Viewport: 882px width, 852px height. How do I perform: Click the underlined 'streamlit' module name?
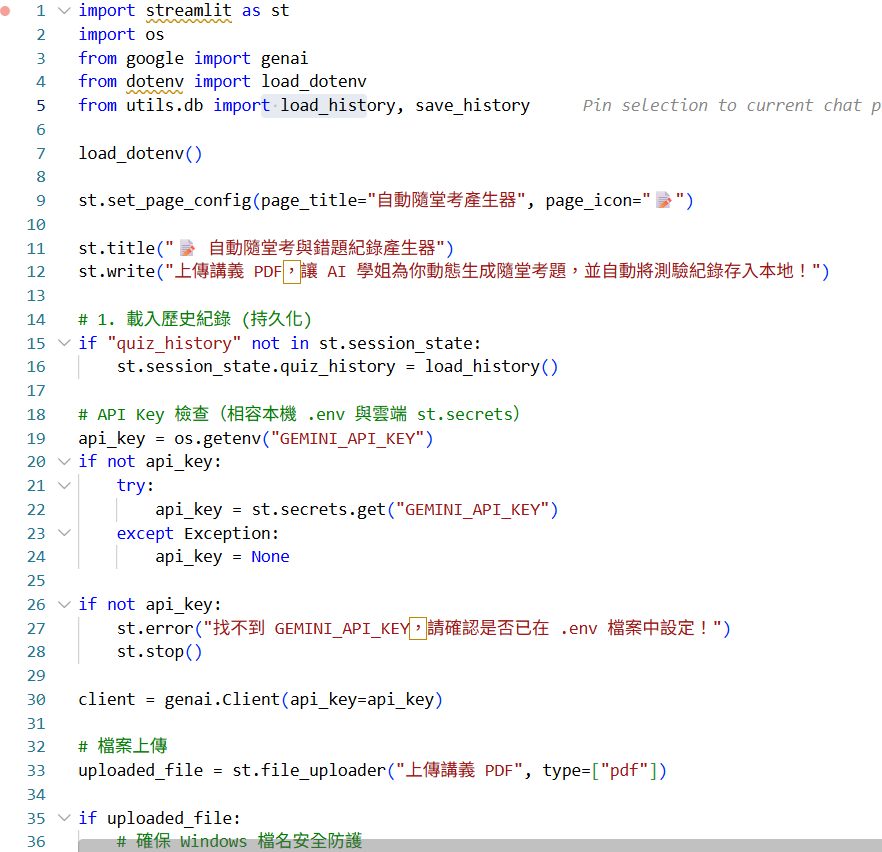188,10
